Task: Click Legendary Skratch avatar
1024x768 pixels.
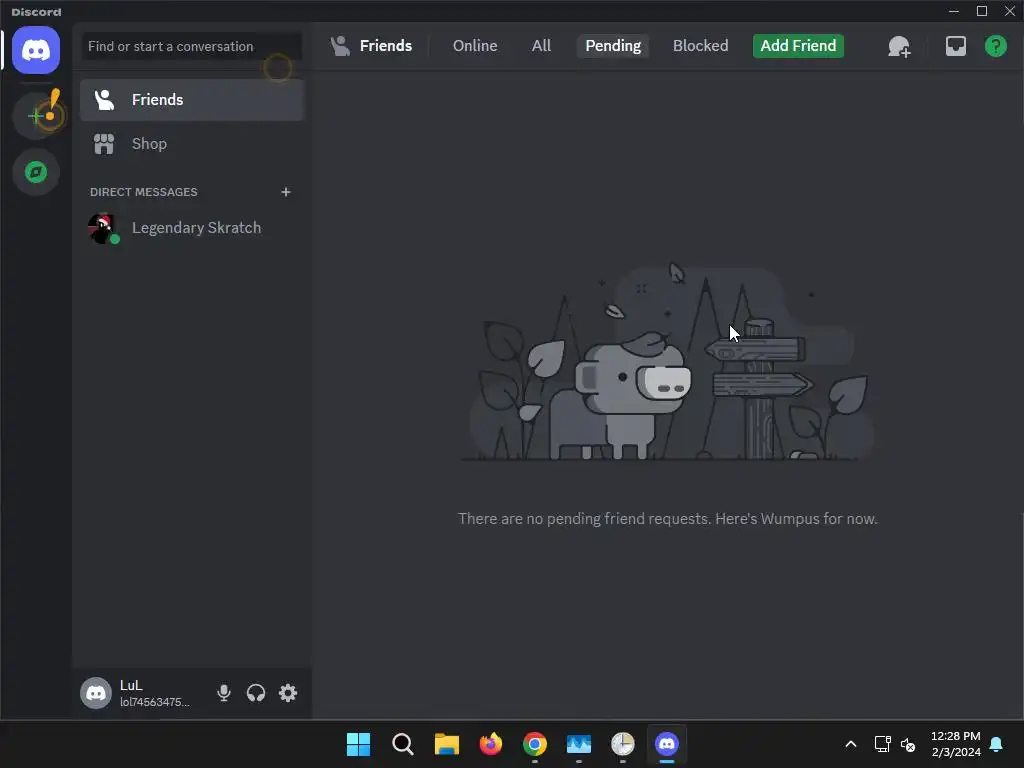Action: [x=103, y=229]
